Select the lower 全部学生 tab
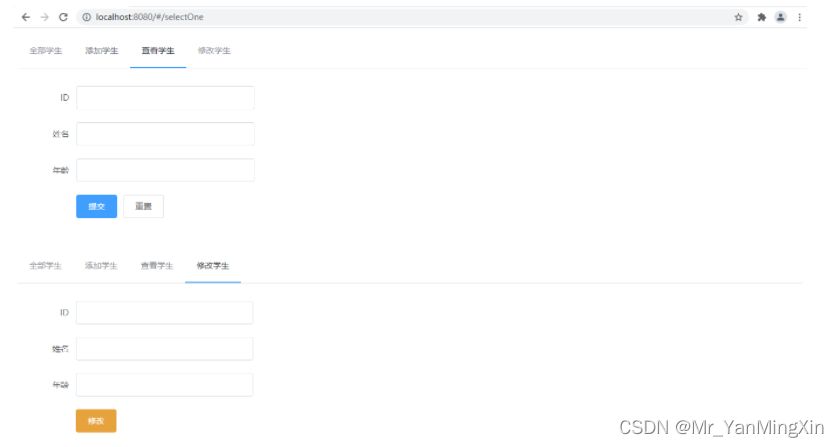 [45, 265]
